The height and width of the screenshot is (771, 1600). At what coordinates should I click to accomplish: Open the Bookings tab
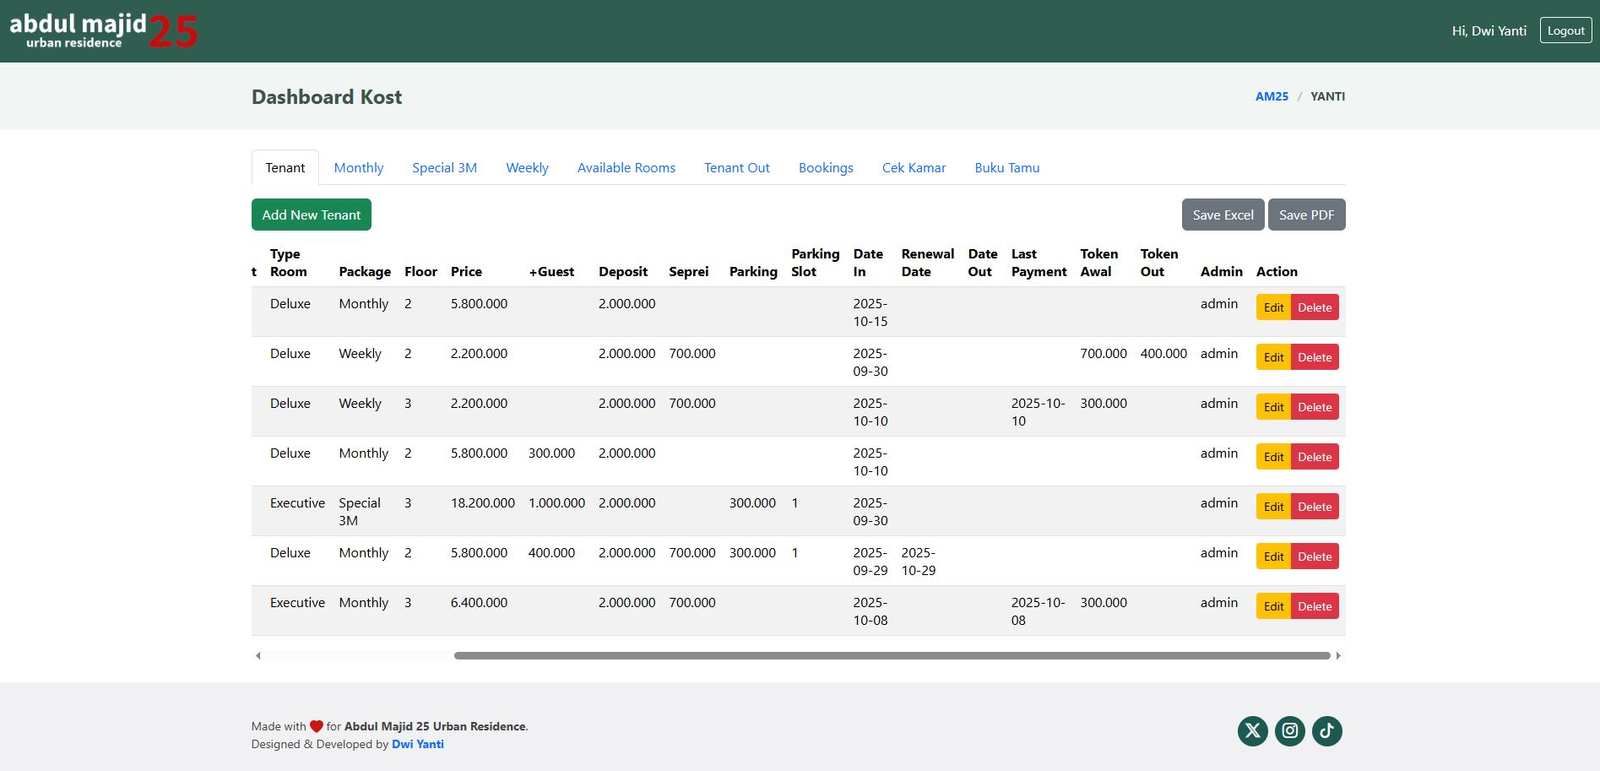pyautogui.click(x=826, y=168)
